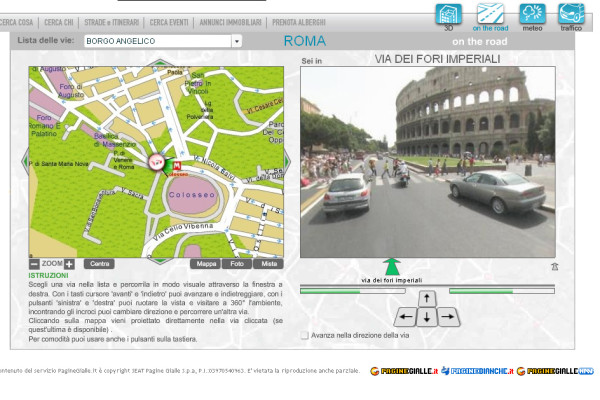Click the ISTRUZIONI heading

[48, 276]
